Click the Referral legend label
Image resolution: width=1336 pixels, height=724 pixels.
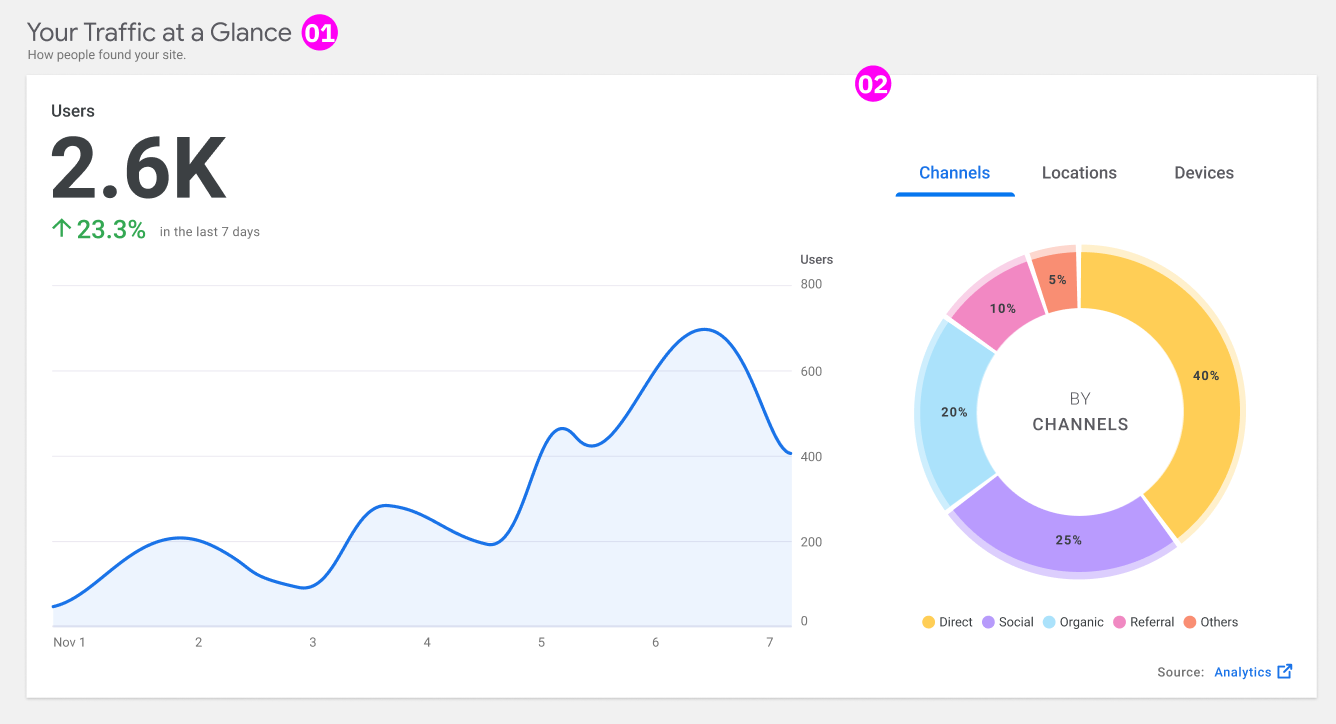(x=1152, y=622)
